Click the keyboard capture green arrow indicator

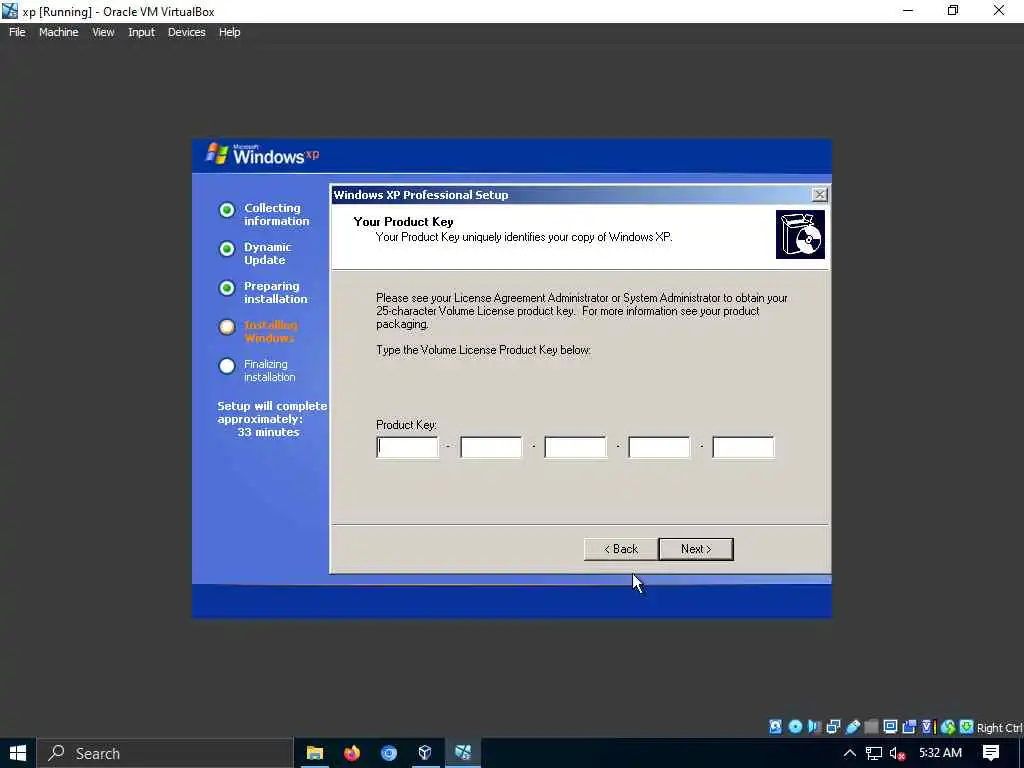(967, 727)
